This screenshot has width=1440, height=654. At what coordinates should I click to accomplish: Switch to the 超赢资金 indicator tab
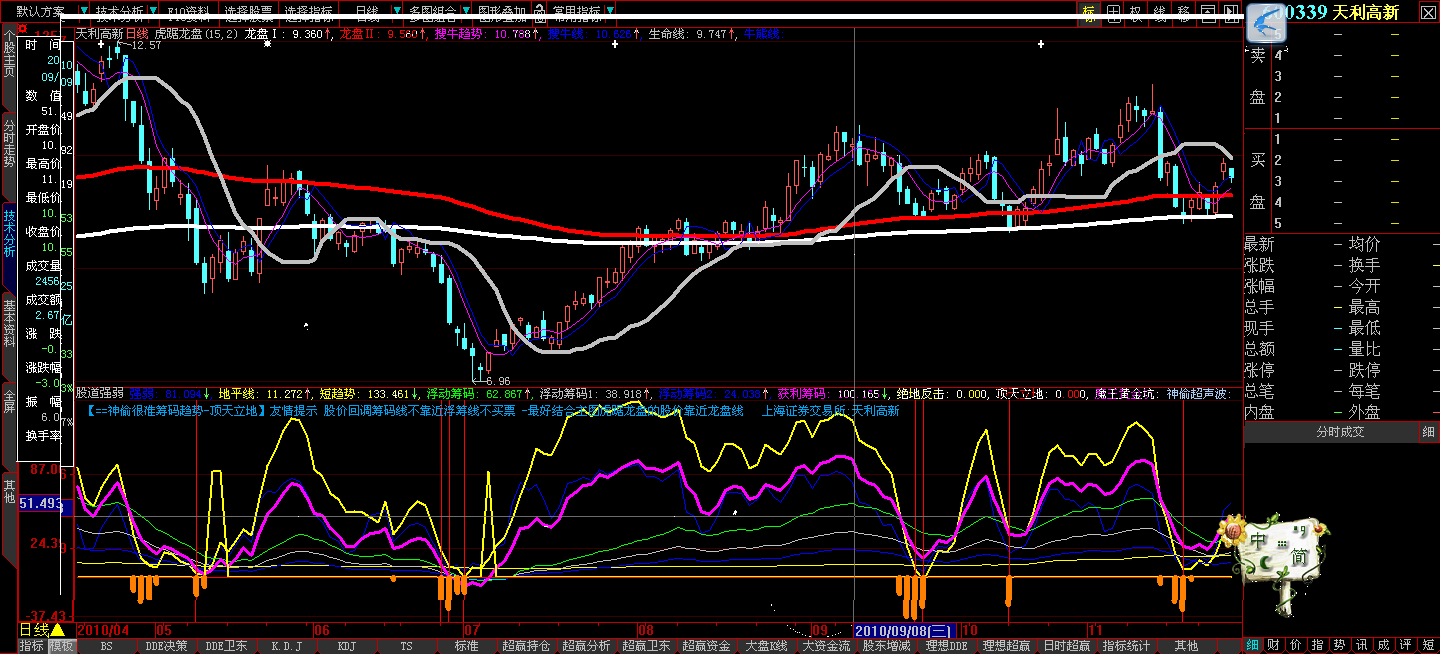[707, 646]
